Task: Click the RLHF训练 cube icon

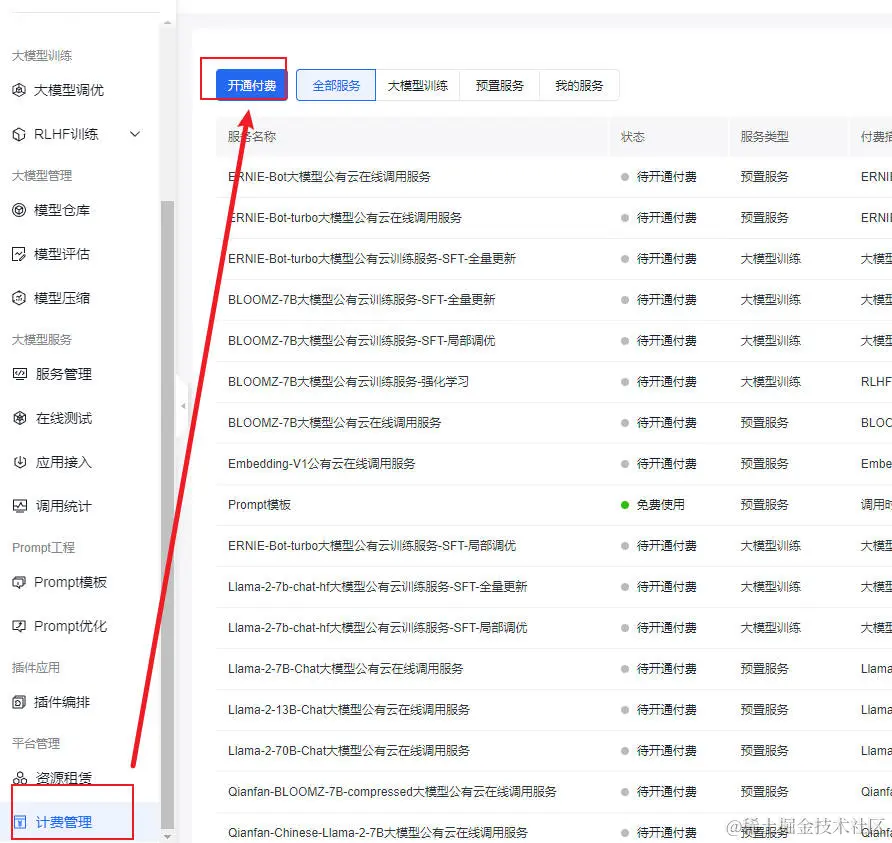Action: (19, 134)
